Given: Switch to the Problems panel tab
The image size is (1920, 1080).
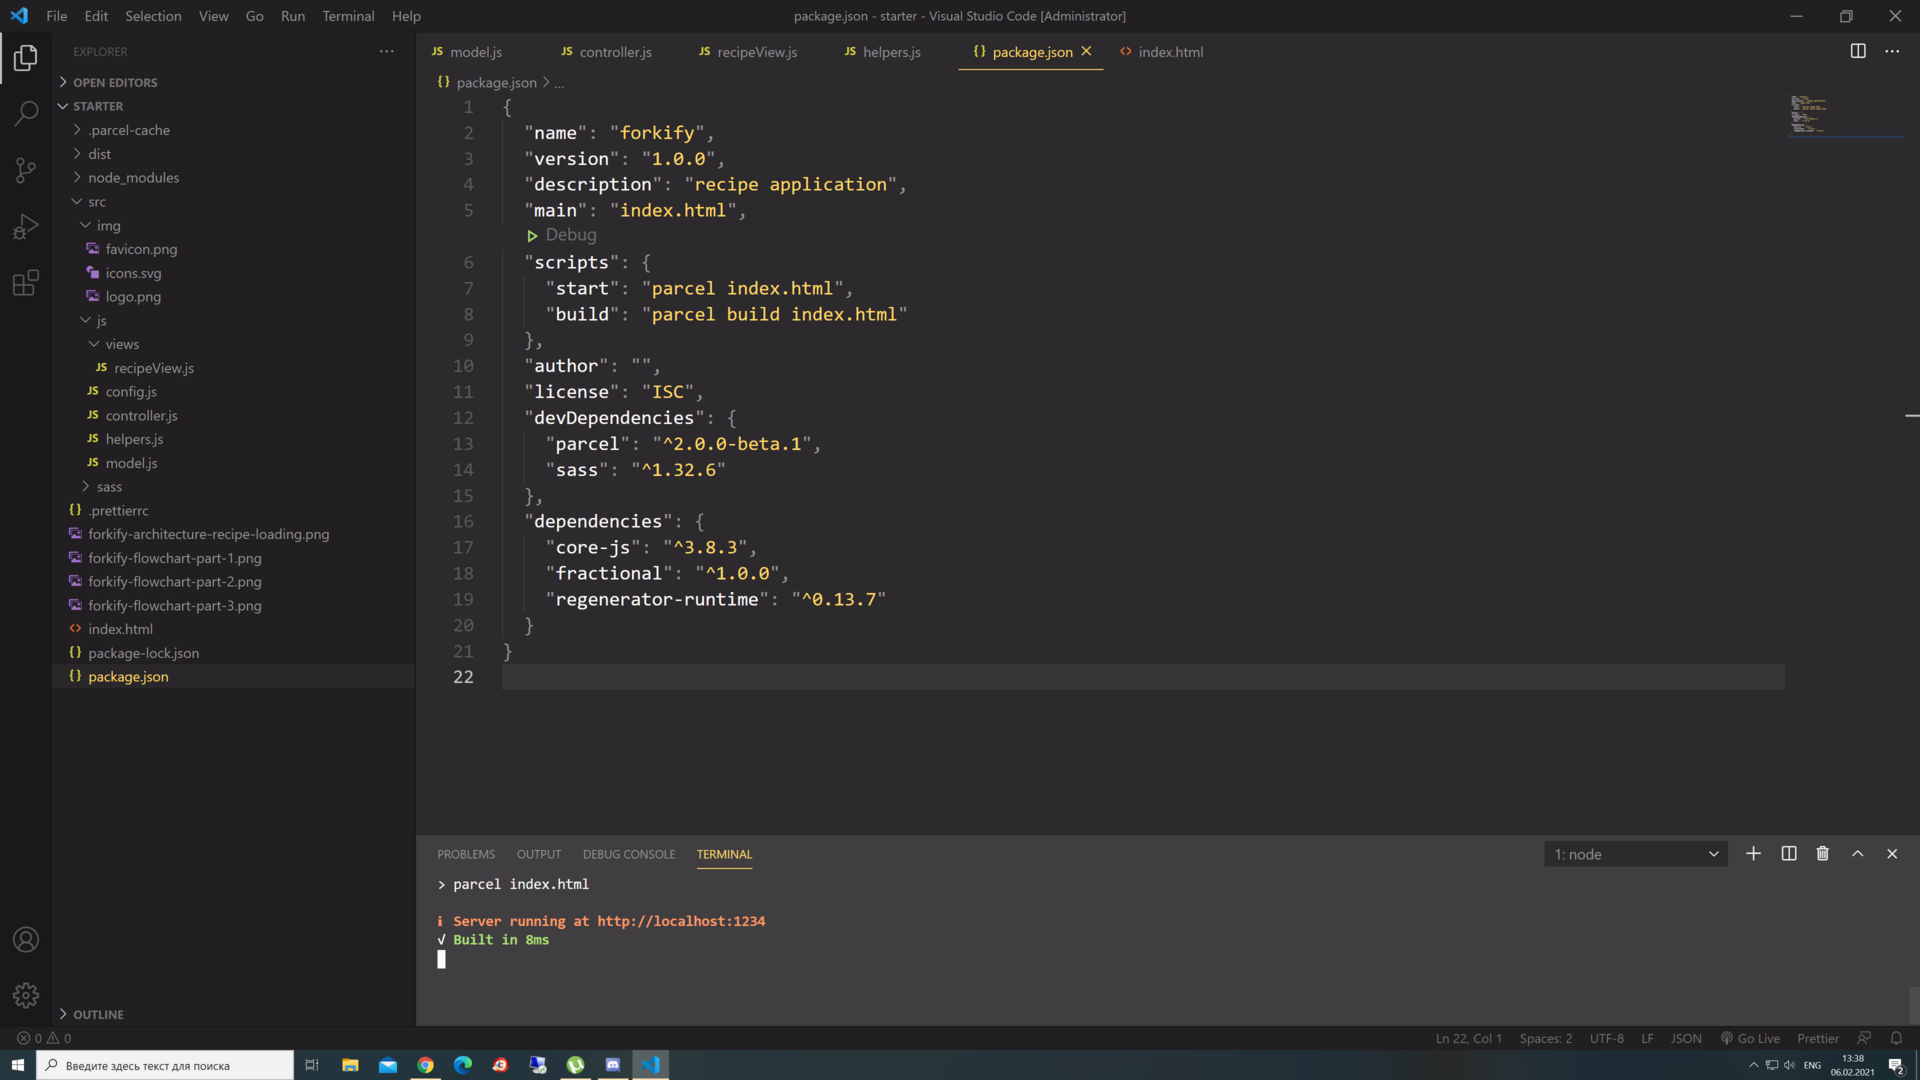Looking at the screenshot, I should pos(466,854).
